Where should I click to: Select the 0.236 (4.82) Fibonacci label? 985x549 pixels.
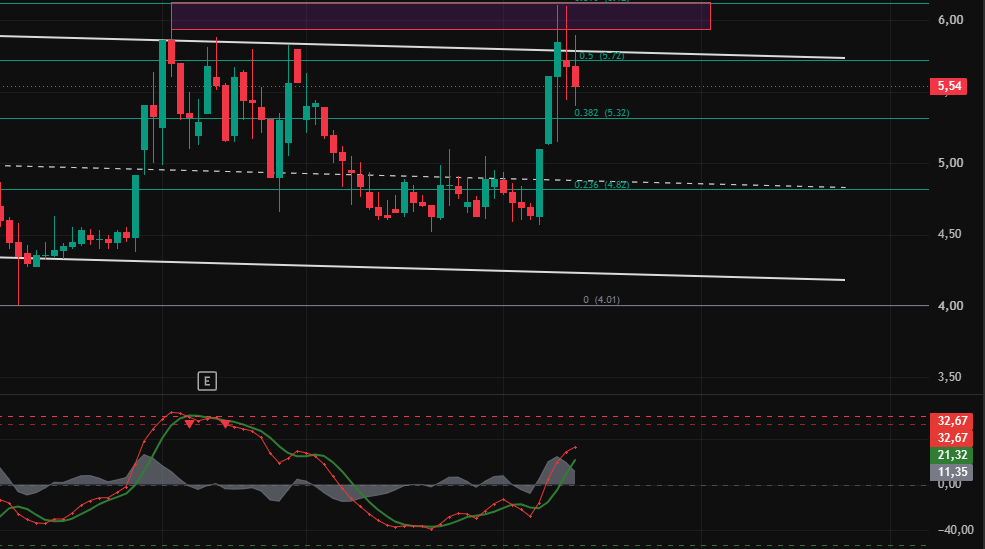point(601,184)
